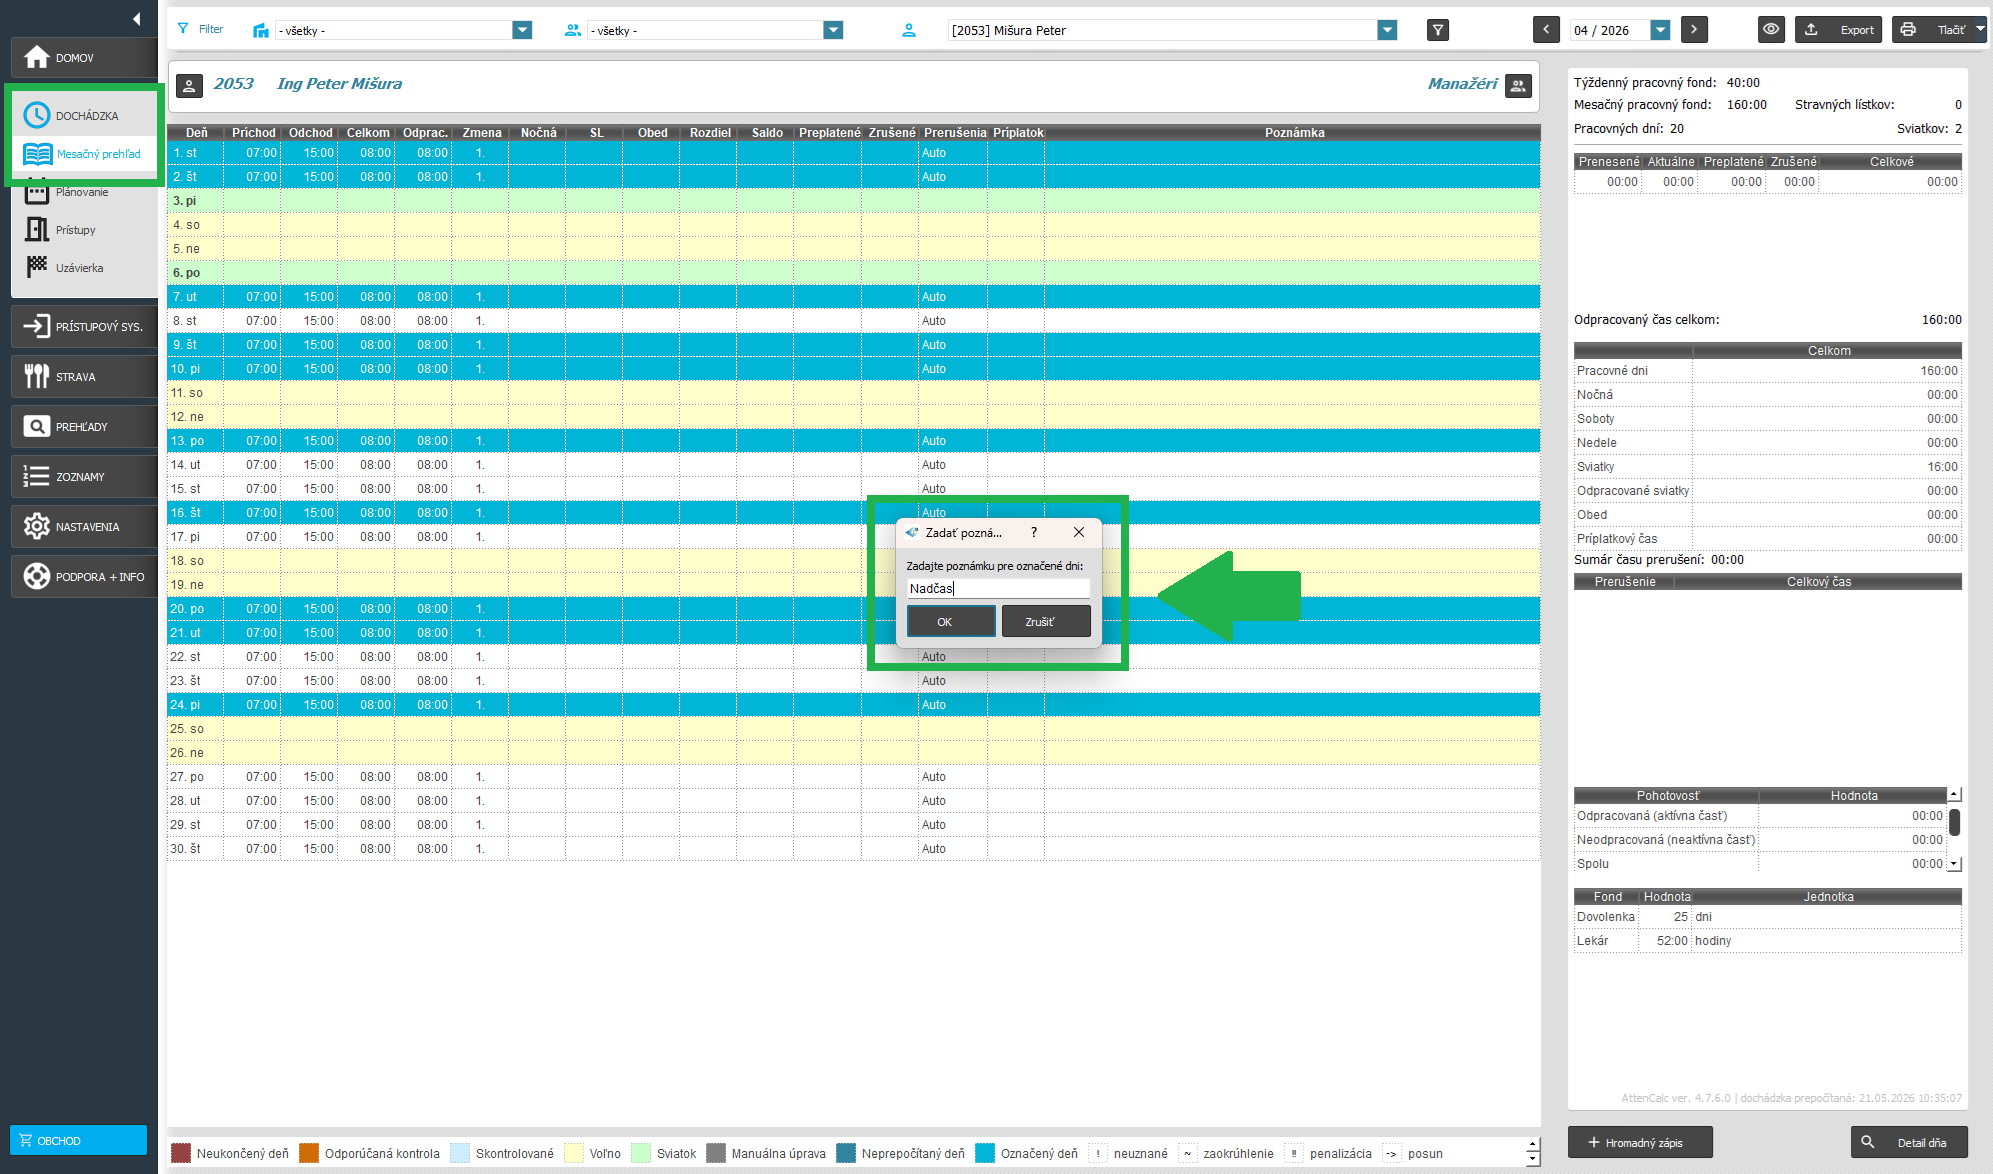Open the Domov home section

[84, 58]
